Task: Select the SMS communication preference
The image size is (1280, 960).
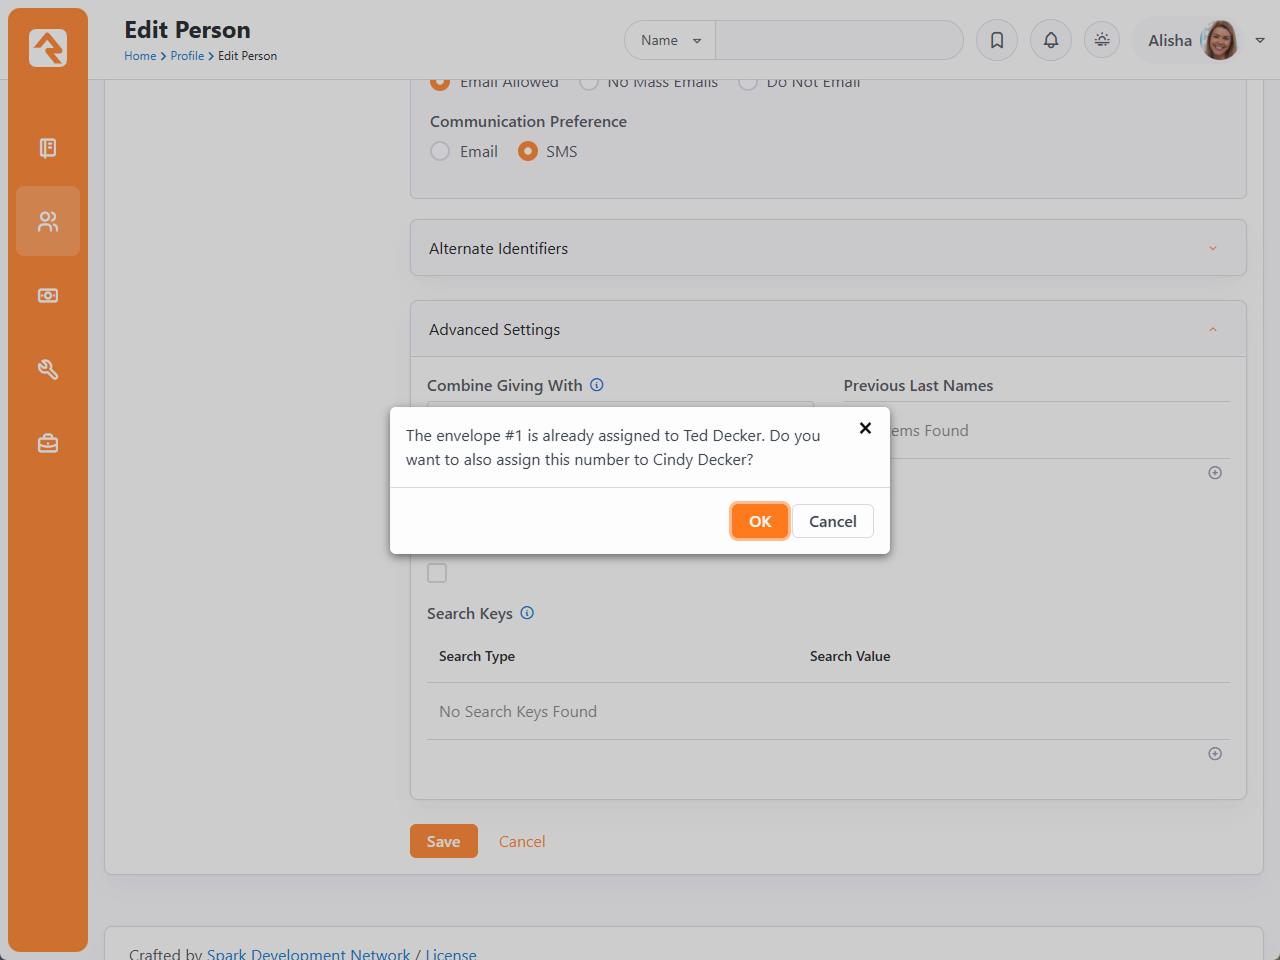Action: pyautogui.click(x=528, y=152)
